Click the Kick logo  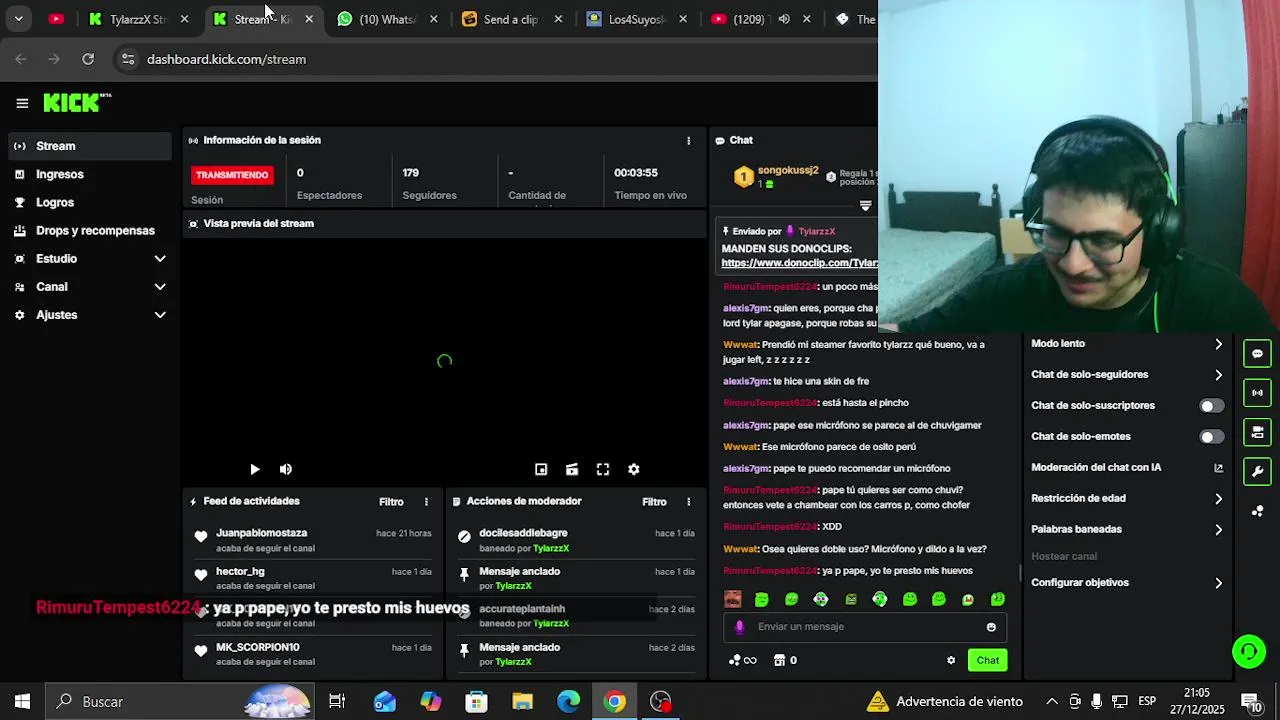(77, 102)
